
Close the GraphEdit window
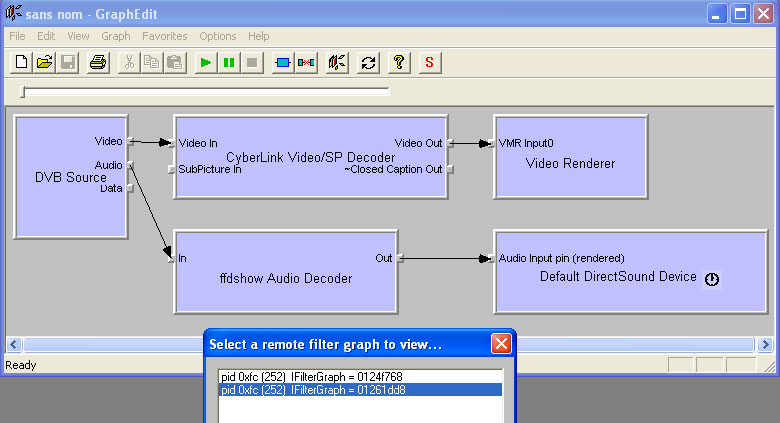tap(763, 14)
